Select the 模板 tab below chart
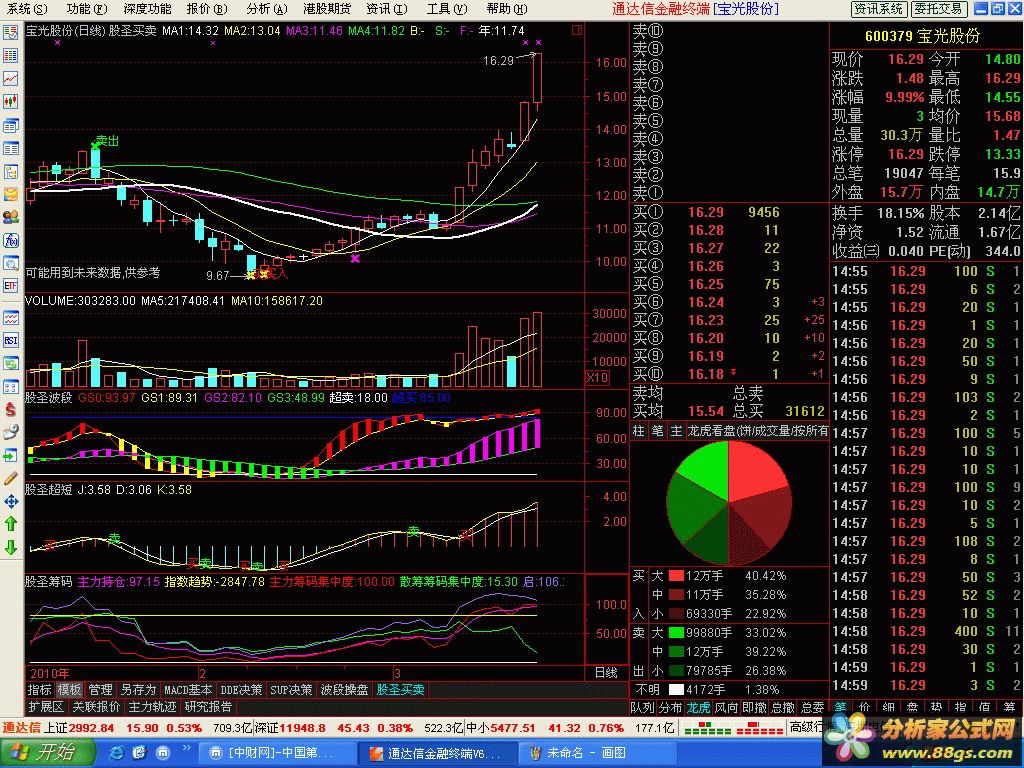This screenshot has height=768, width=1024. [x=69, y=690]
